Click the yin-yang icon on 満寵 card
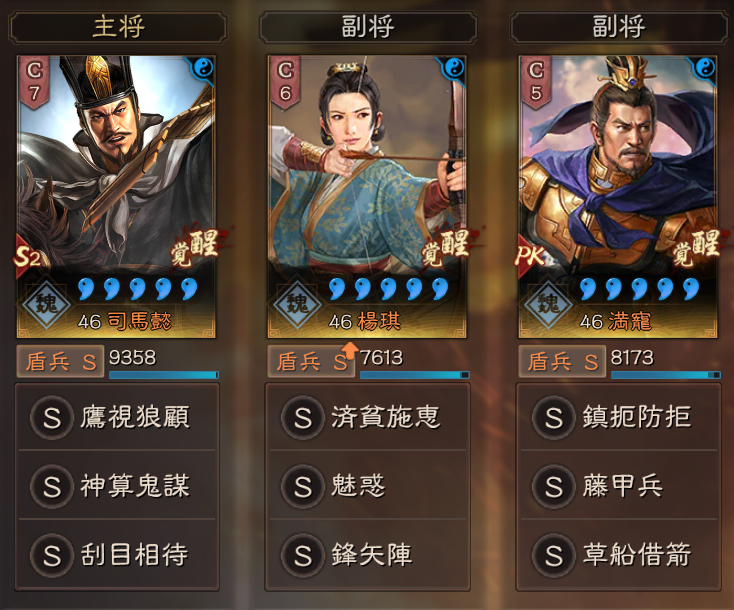Screen dimensions: 734x610 tap(705, 68)
